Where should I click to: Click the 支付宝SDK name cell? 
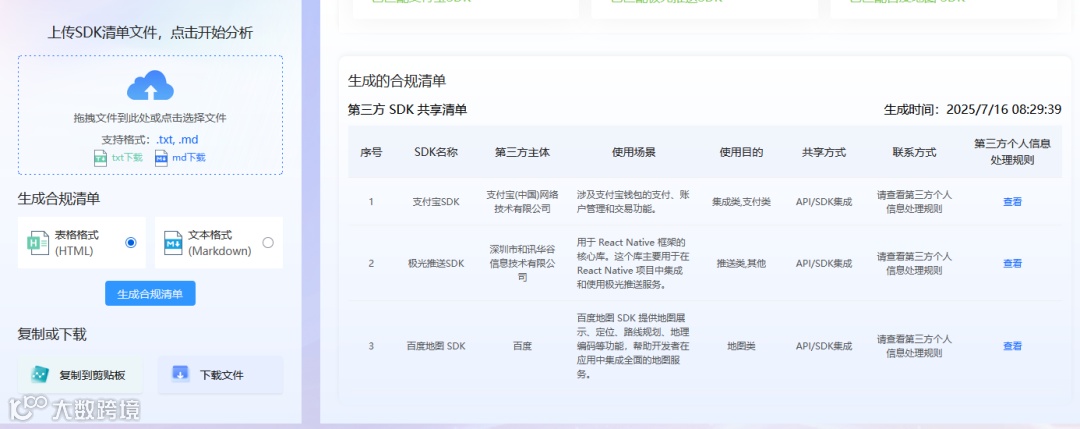coord(436,202)
